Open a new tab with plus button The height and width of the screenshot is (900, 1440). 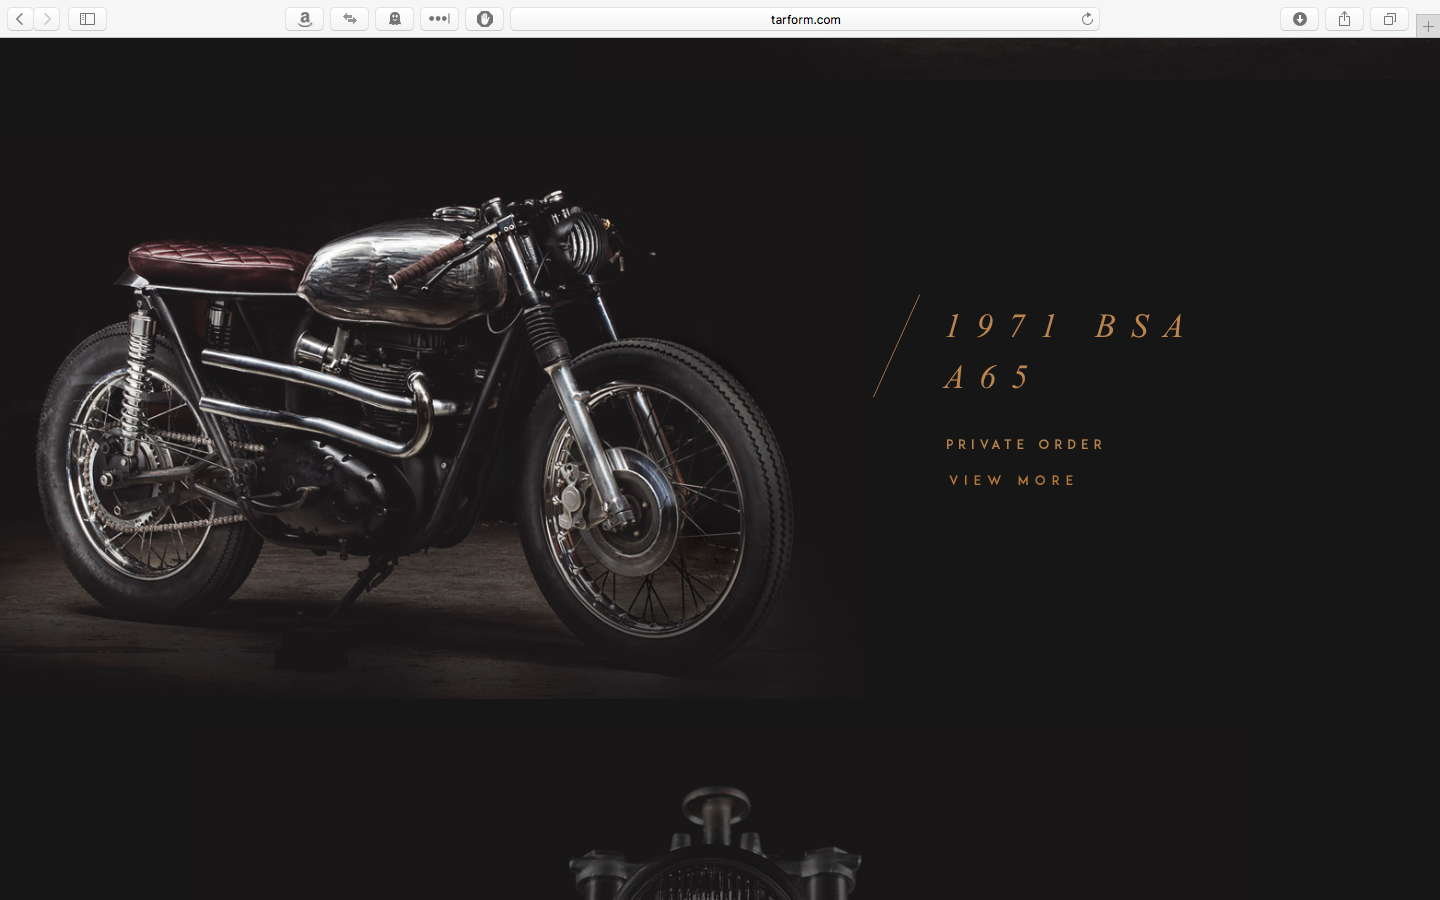pos(1428,26)
